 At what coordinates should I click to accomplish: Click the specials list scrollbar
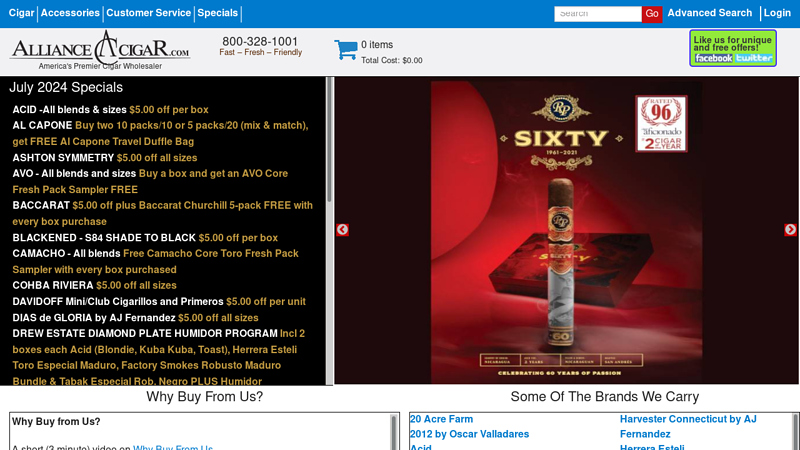coord(329,140)
